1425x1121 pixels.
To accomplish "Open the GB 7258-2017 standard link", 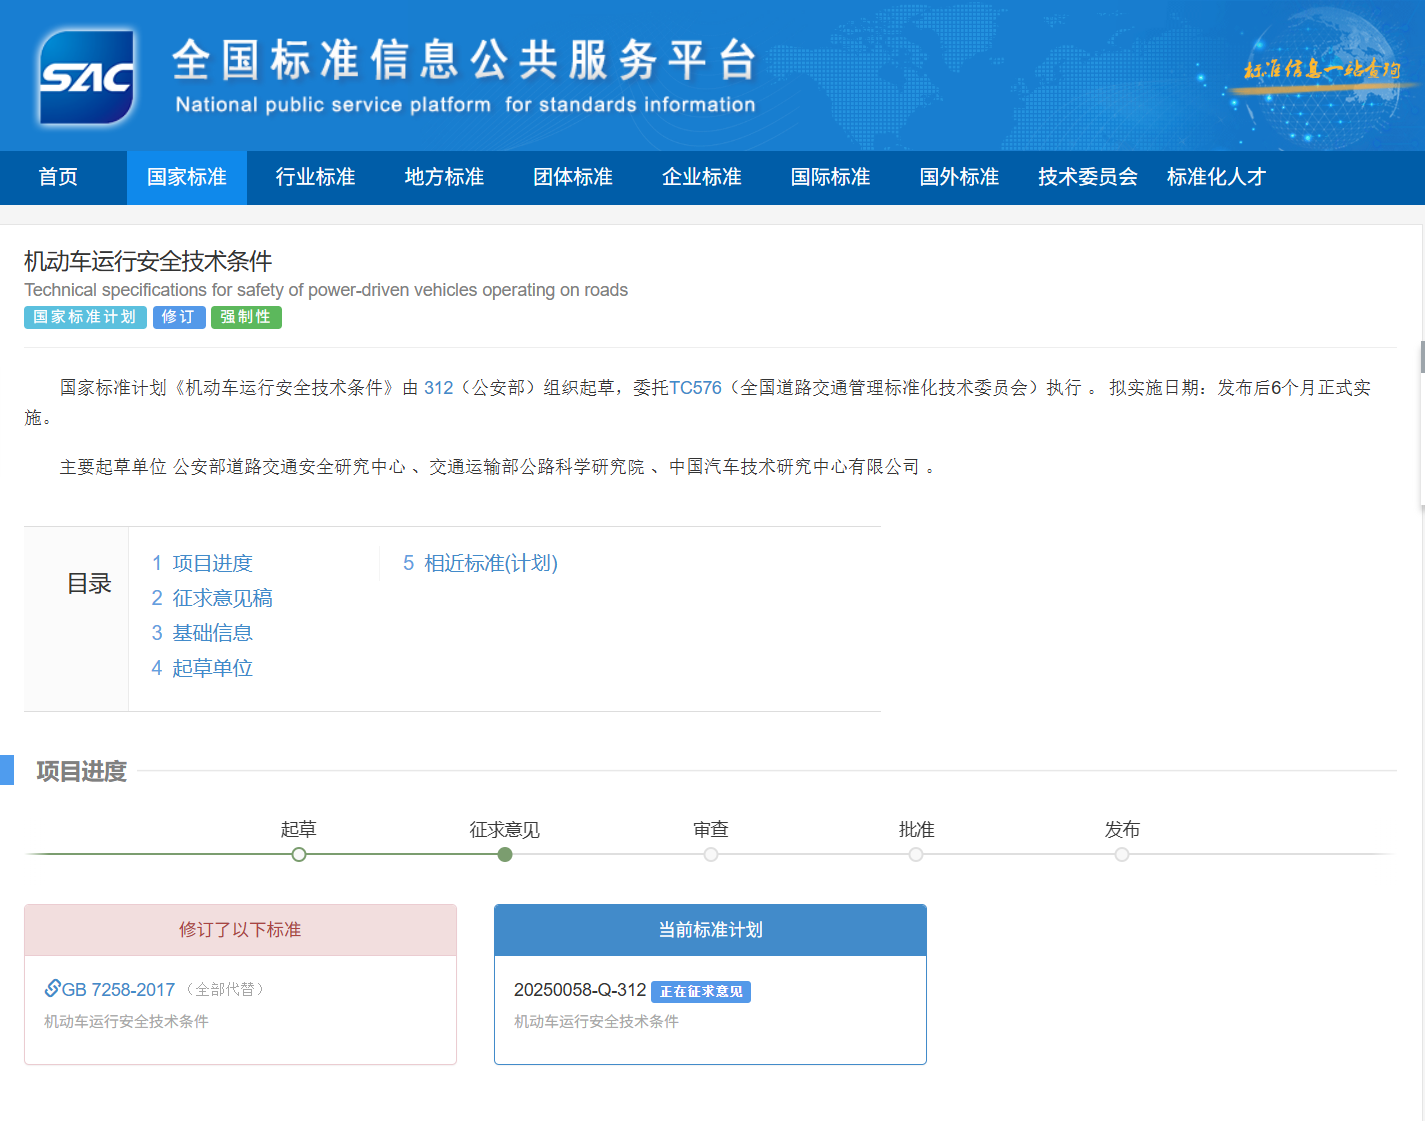I will [118, 989].
